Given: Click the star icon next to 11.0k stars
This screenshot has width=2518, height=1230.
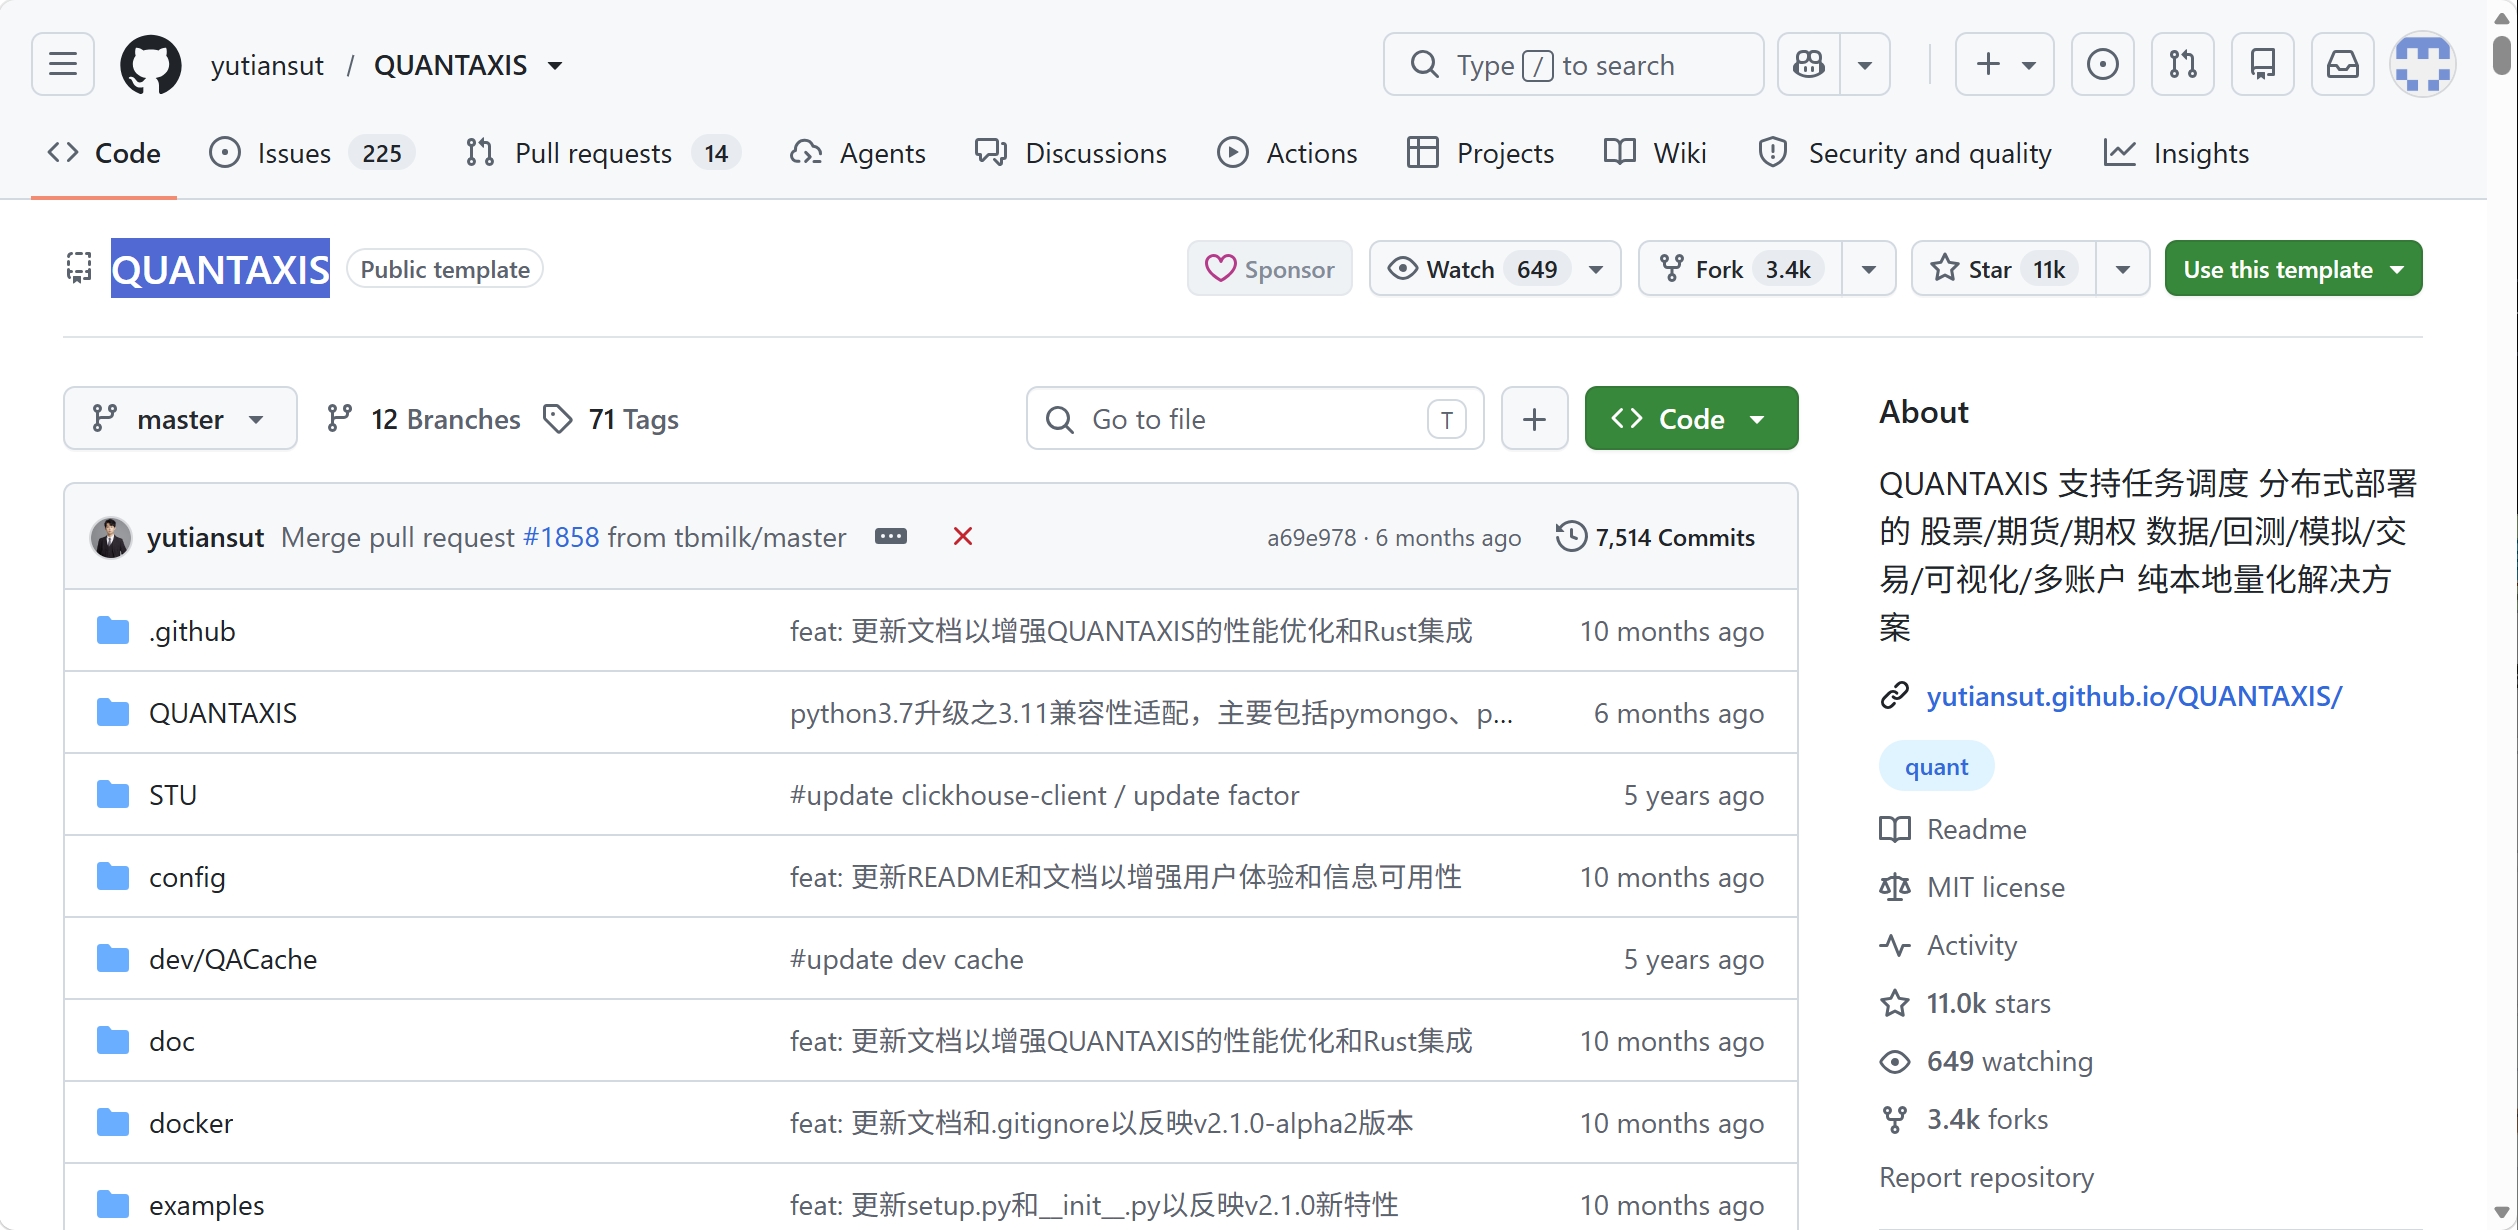Looking at the screenshot, I should pyautogui.click(x=1895, y=1003).
